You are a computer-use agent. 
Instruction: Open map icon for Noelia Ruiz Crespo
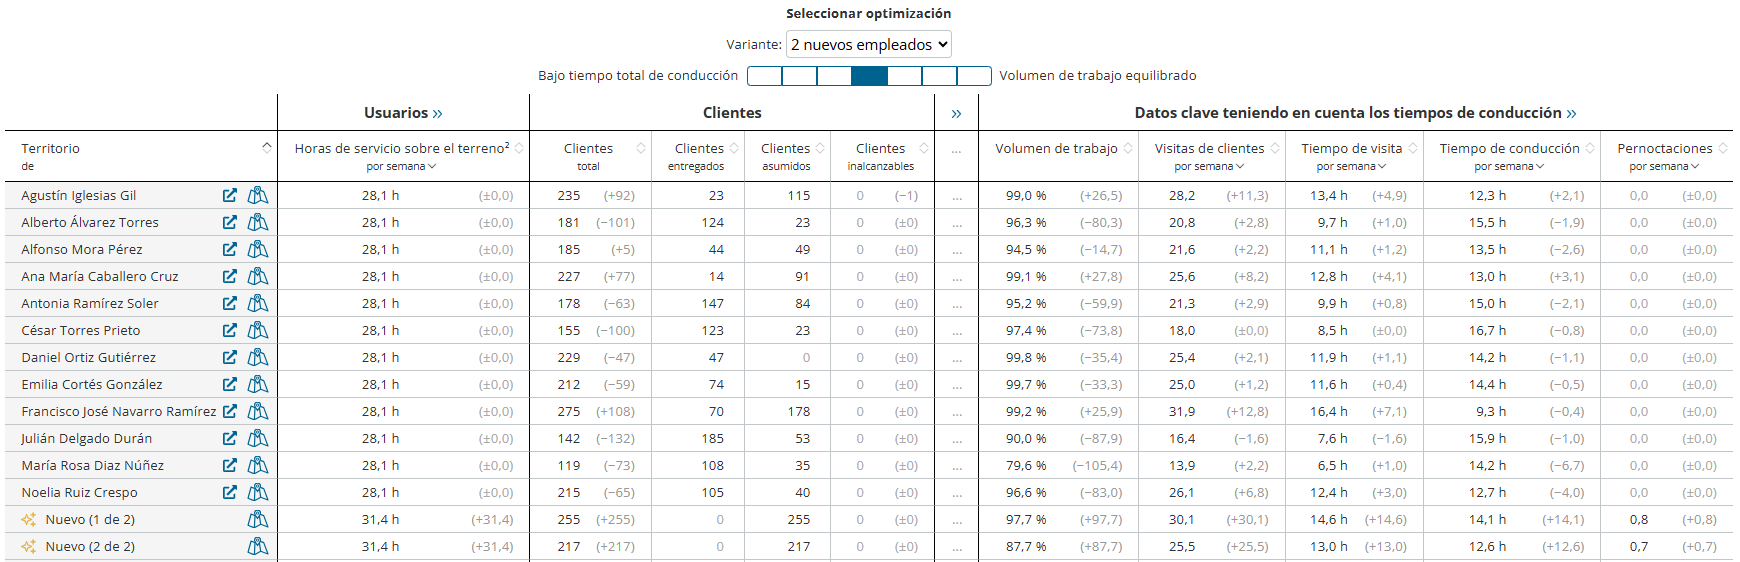(258, 492)
